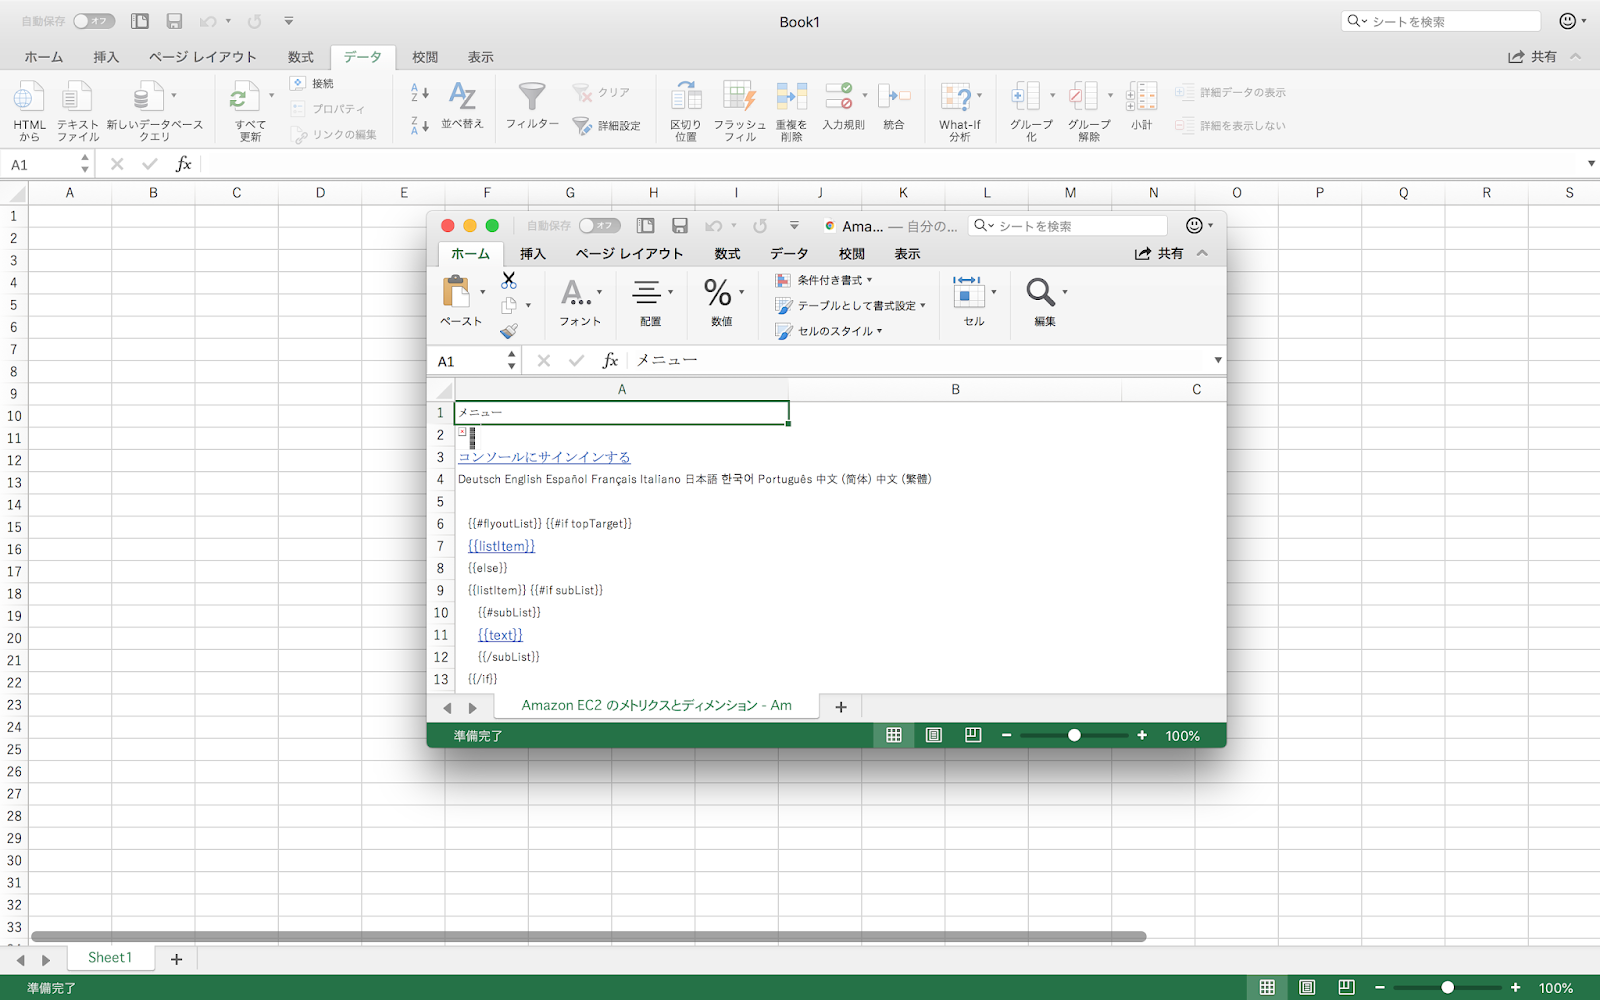The width and height of the screenshot is (1600, 1000).
Task: Click the 新しいデータベースクエリ icon
Action: pos(148,98)
